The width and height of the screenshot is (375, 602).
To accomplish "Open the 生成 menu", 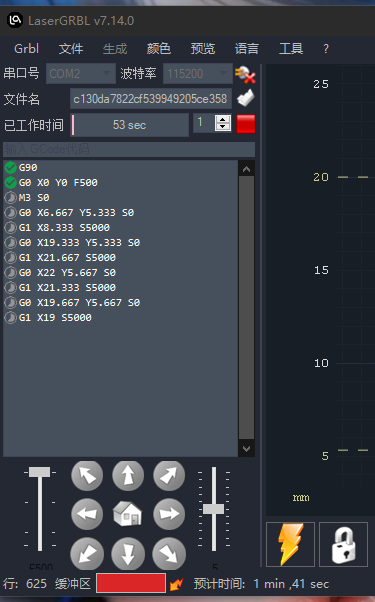I will pos(115,49).
